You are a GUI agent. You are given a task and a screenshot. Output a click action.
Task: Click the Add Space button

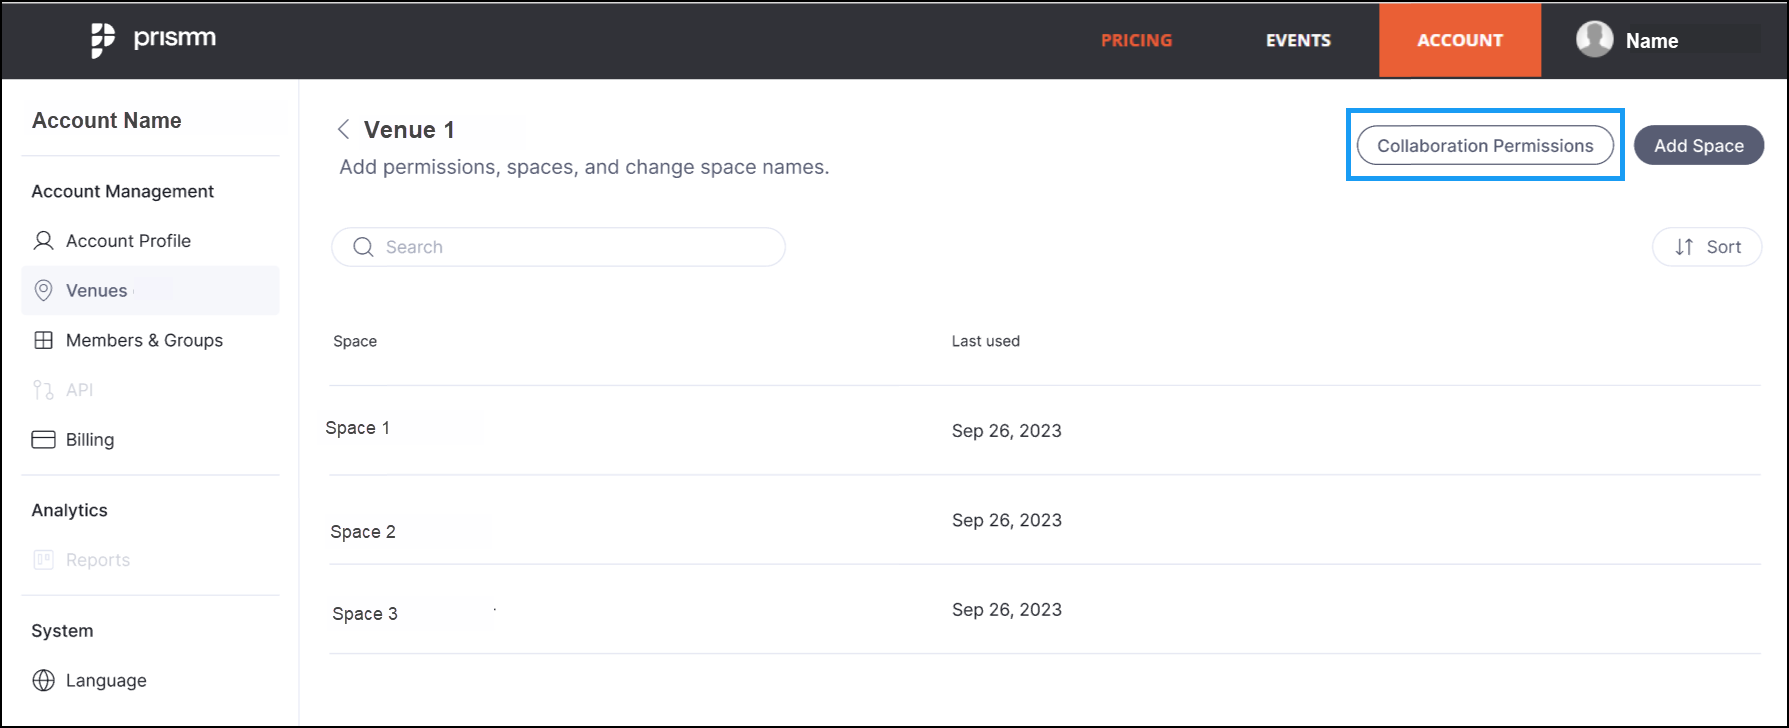tap(1698, 146)
